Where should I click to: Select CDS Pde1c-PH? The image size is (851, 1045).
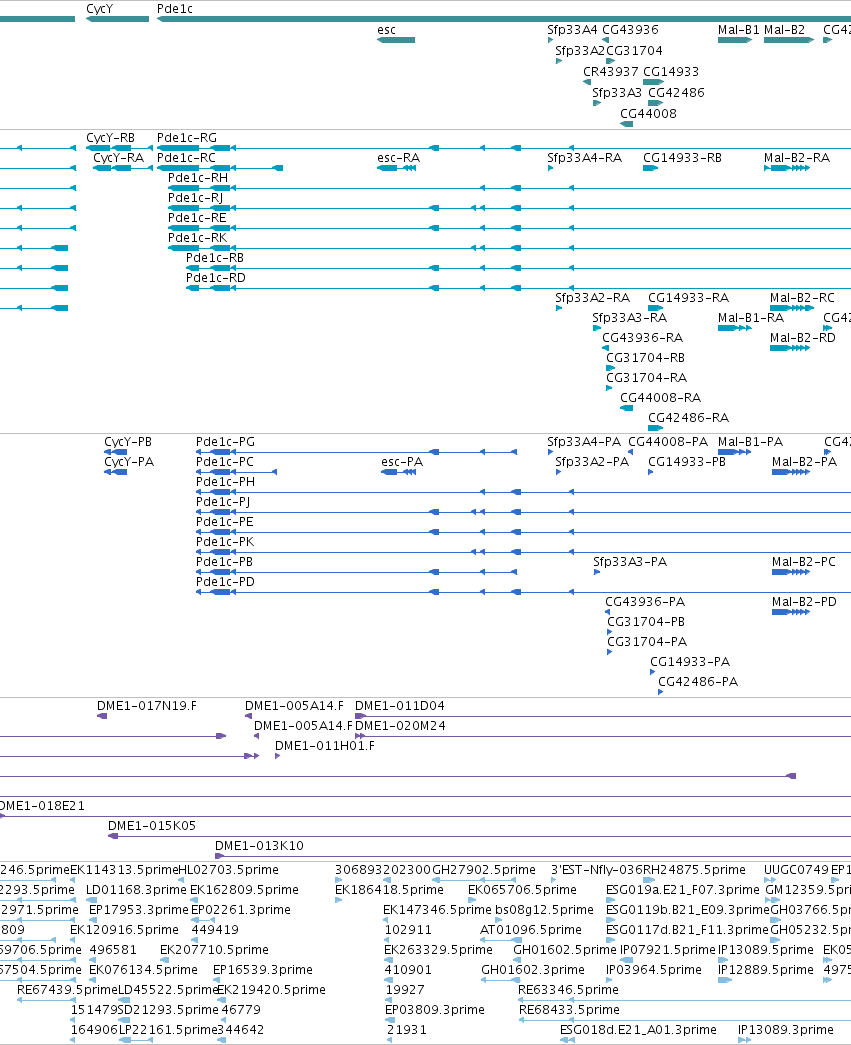[225, 482]
